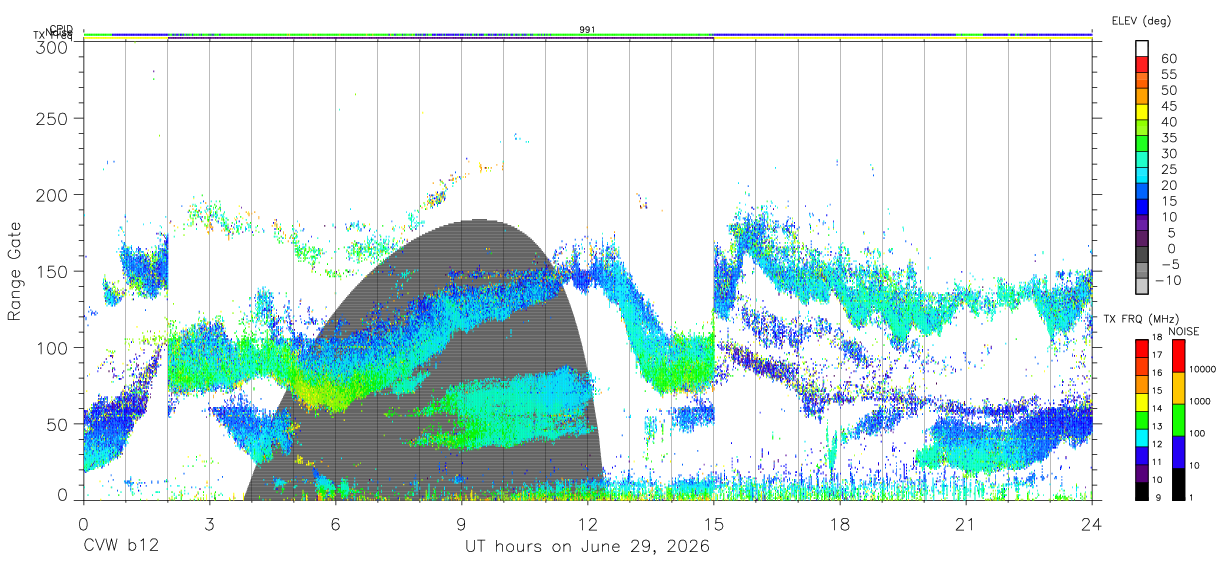Select the NOISE scale label 10000
The image size is (1228, 567).
1205,369
